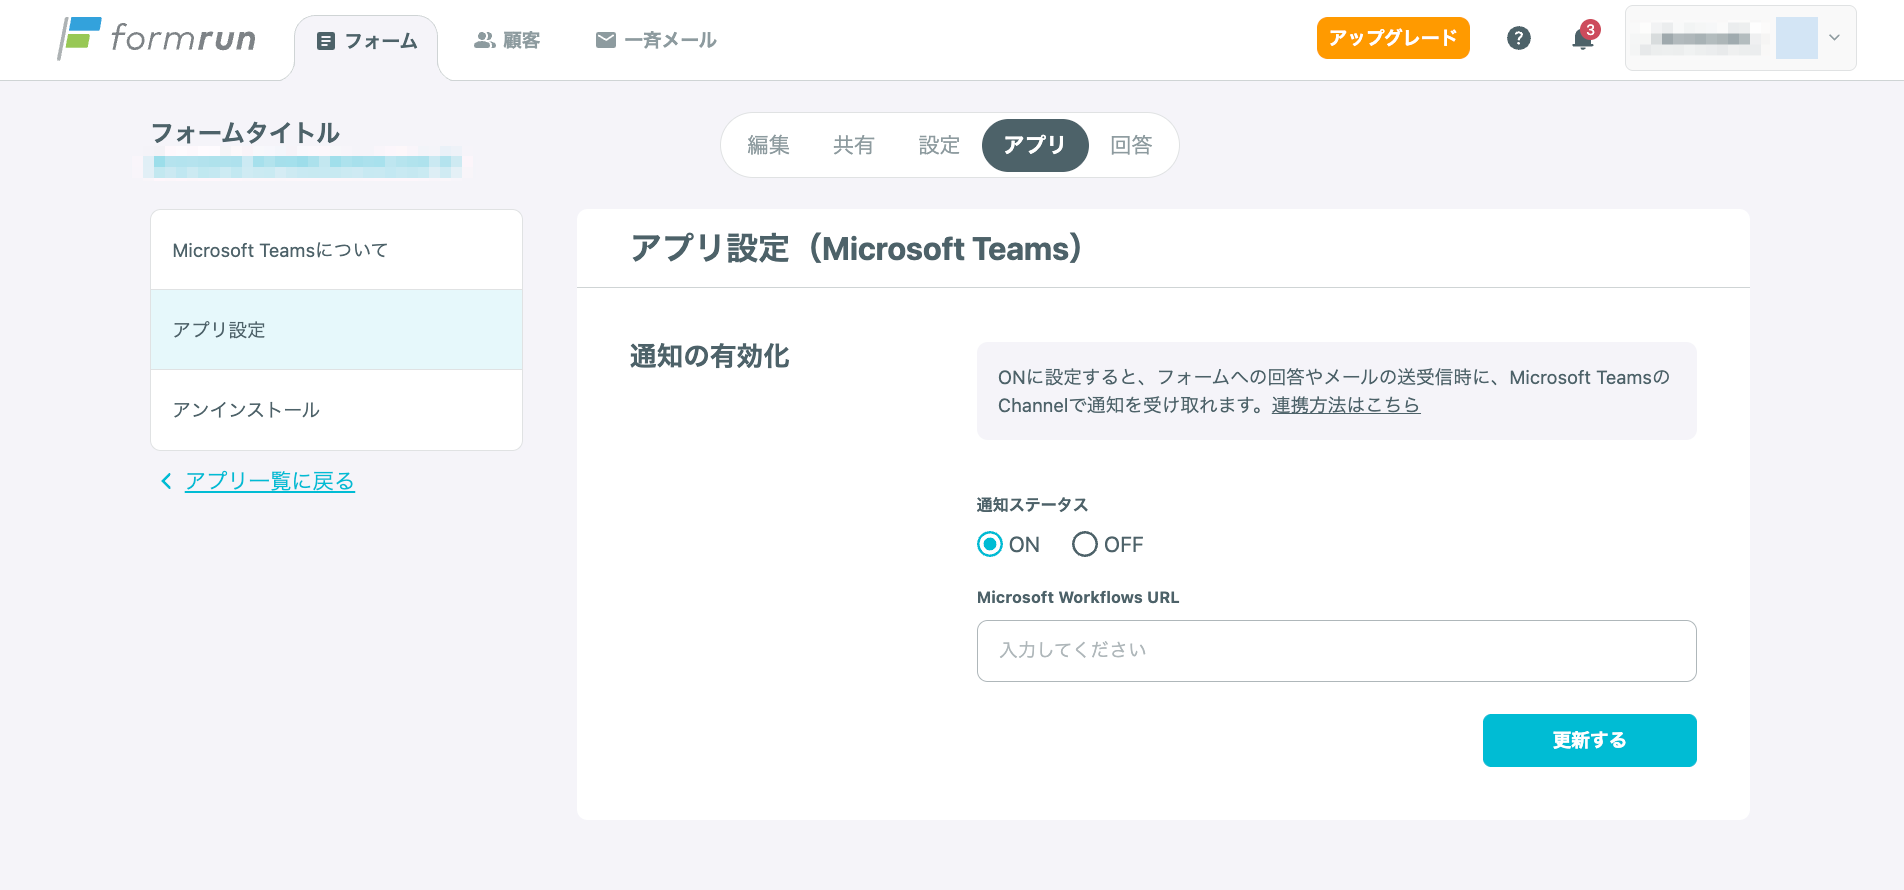Click the Microsoft Workflows URL label
The width and height of the screenshot is (1904, 890).
(x=1078, y=597)
